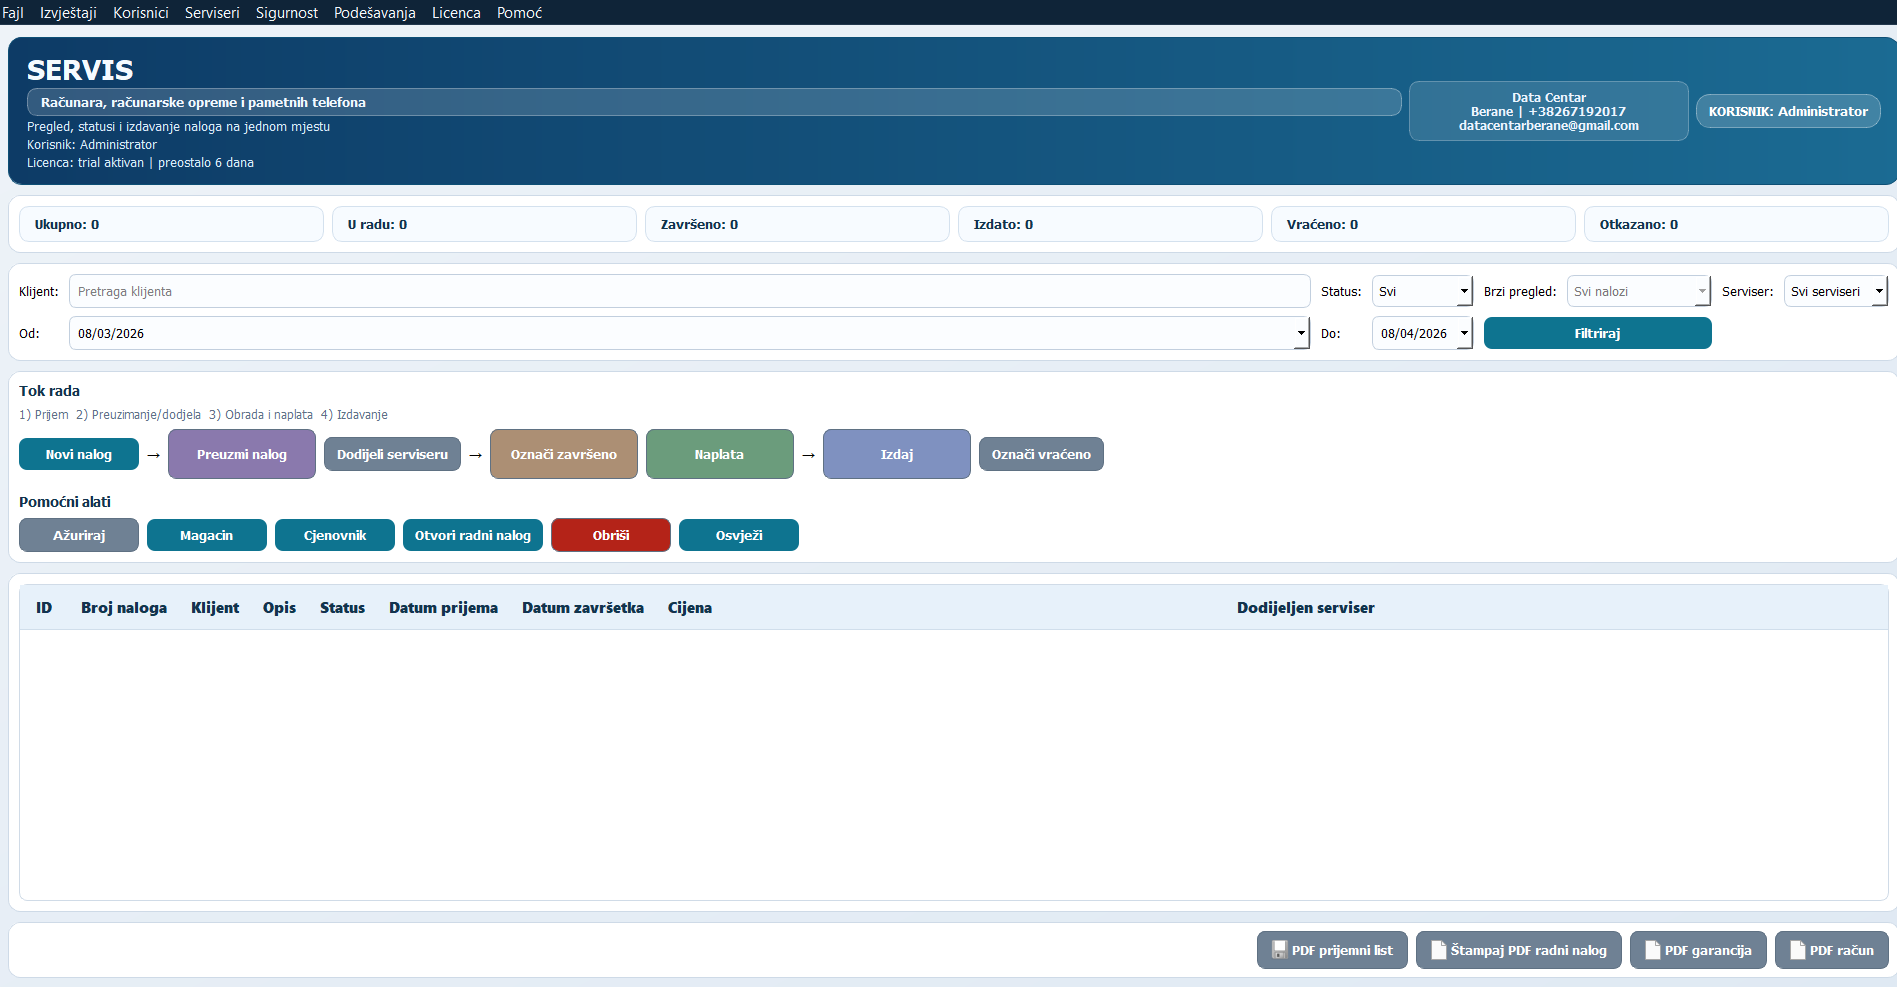Click the PDF prijemni list save icon
Screen dimensions: 1897x987
(1279, 950)
